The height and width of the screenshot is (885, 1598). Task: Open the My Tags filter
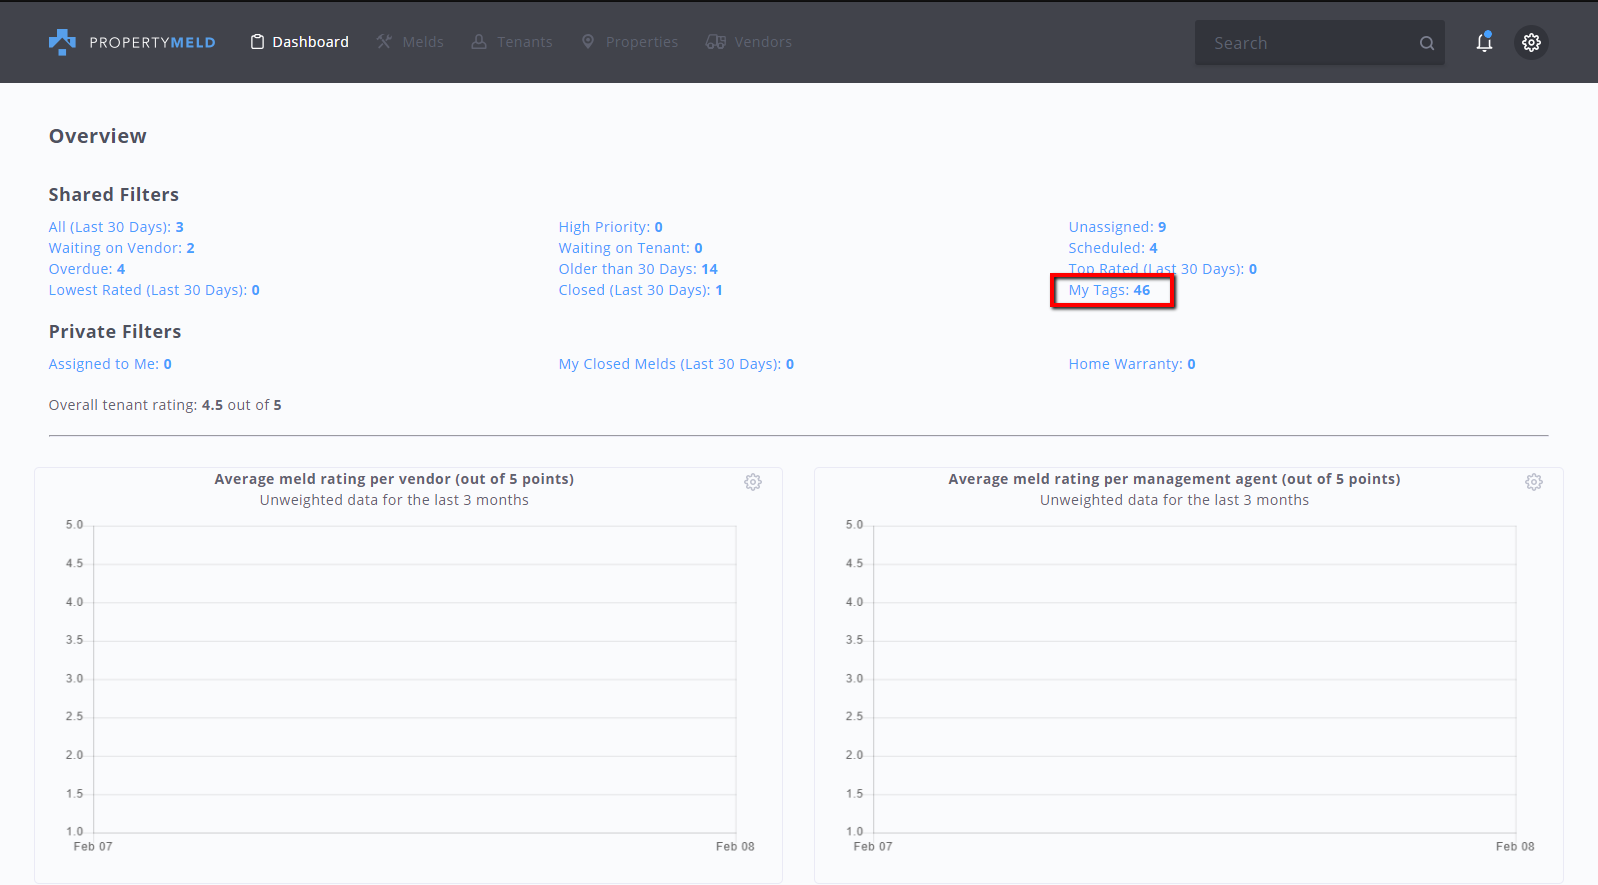tap(1110, 290)
